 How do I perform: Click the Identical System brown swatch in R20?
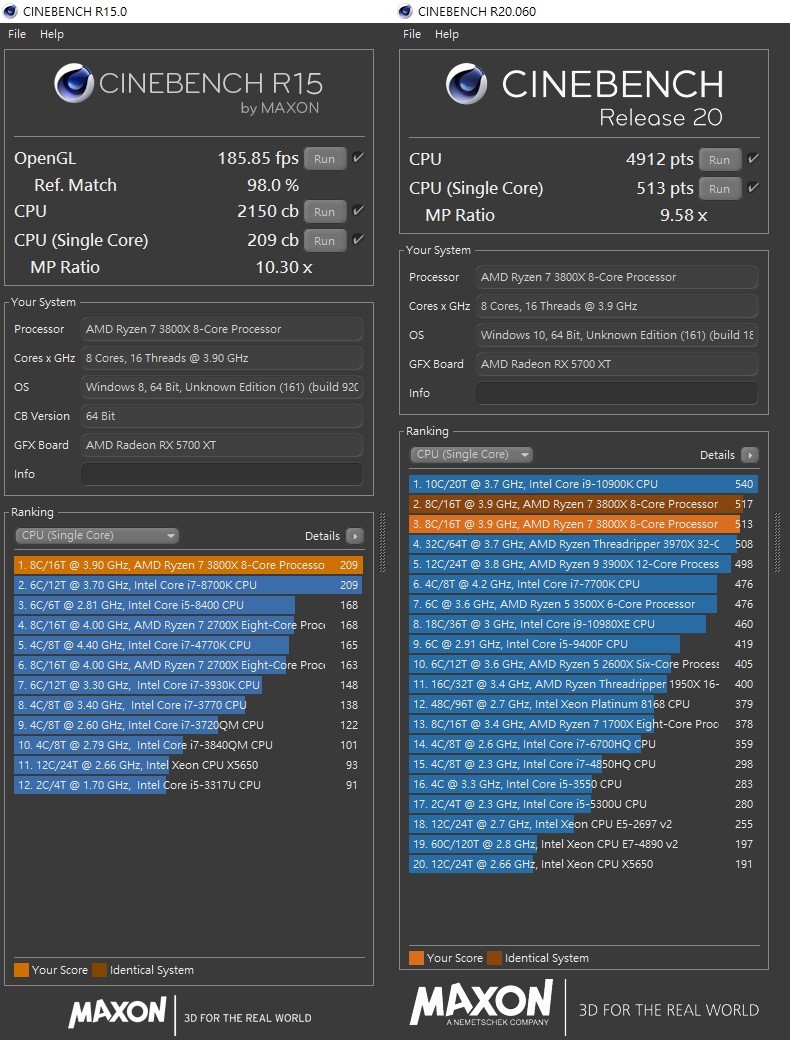(x=495, y=958)
